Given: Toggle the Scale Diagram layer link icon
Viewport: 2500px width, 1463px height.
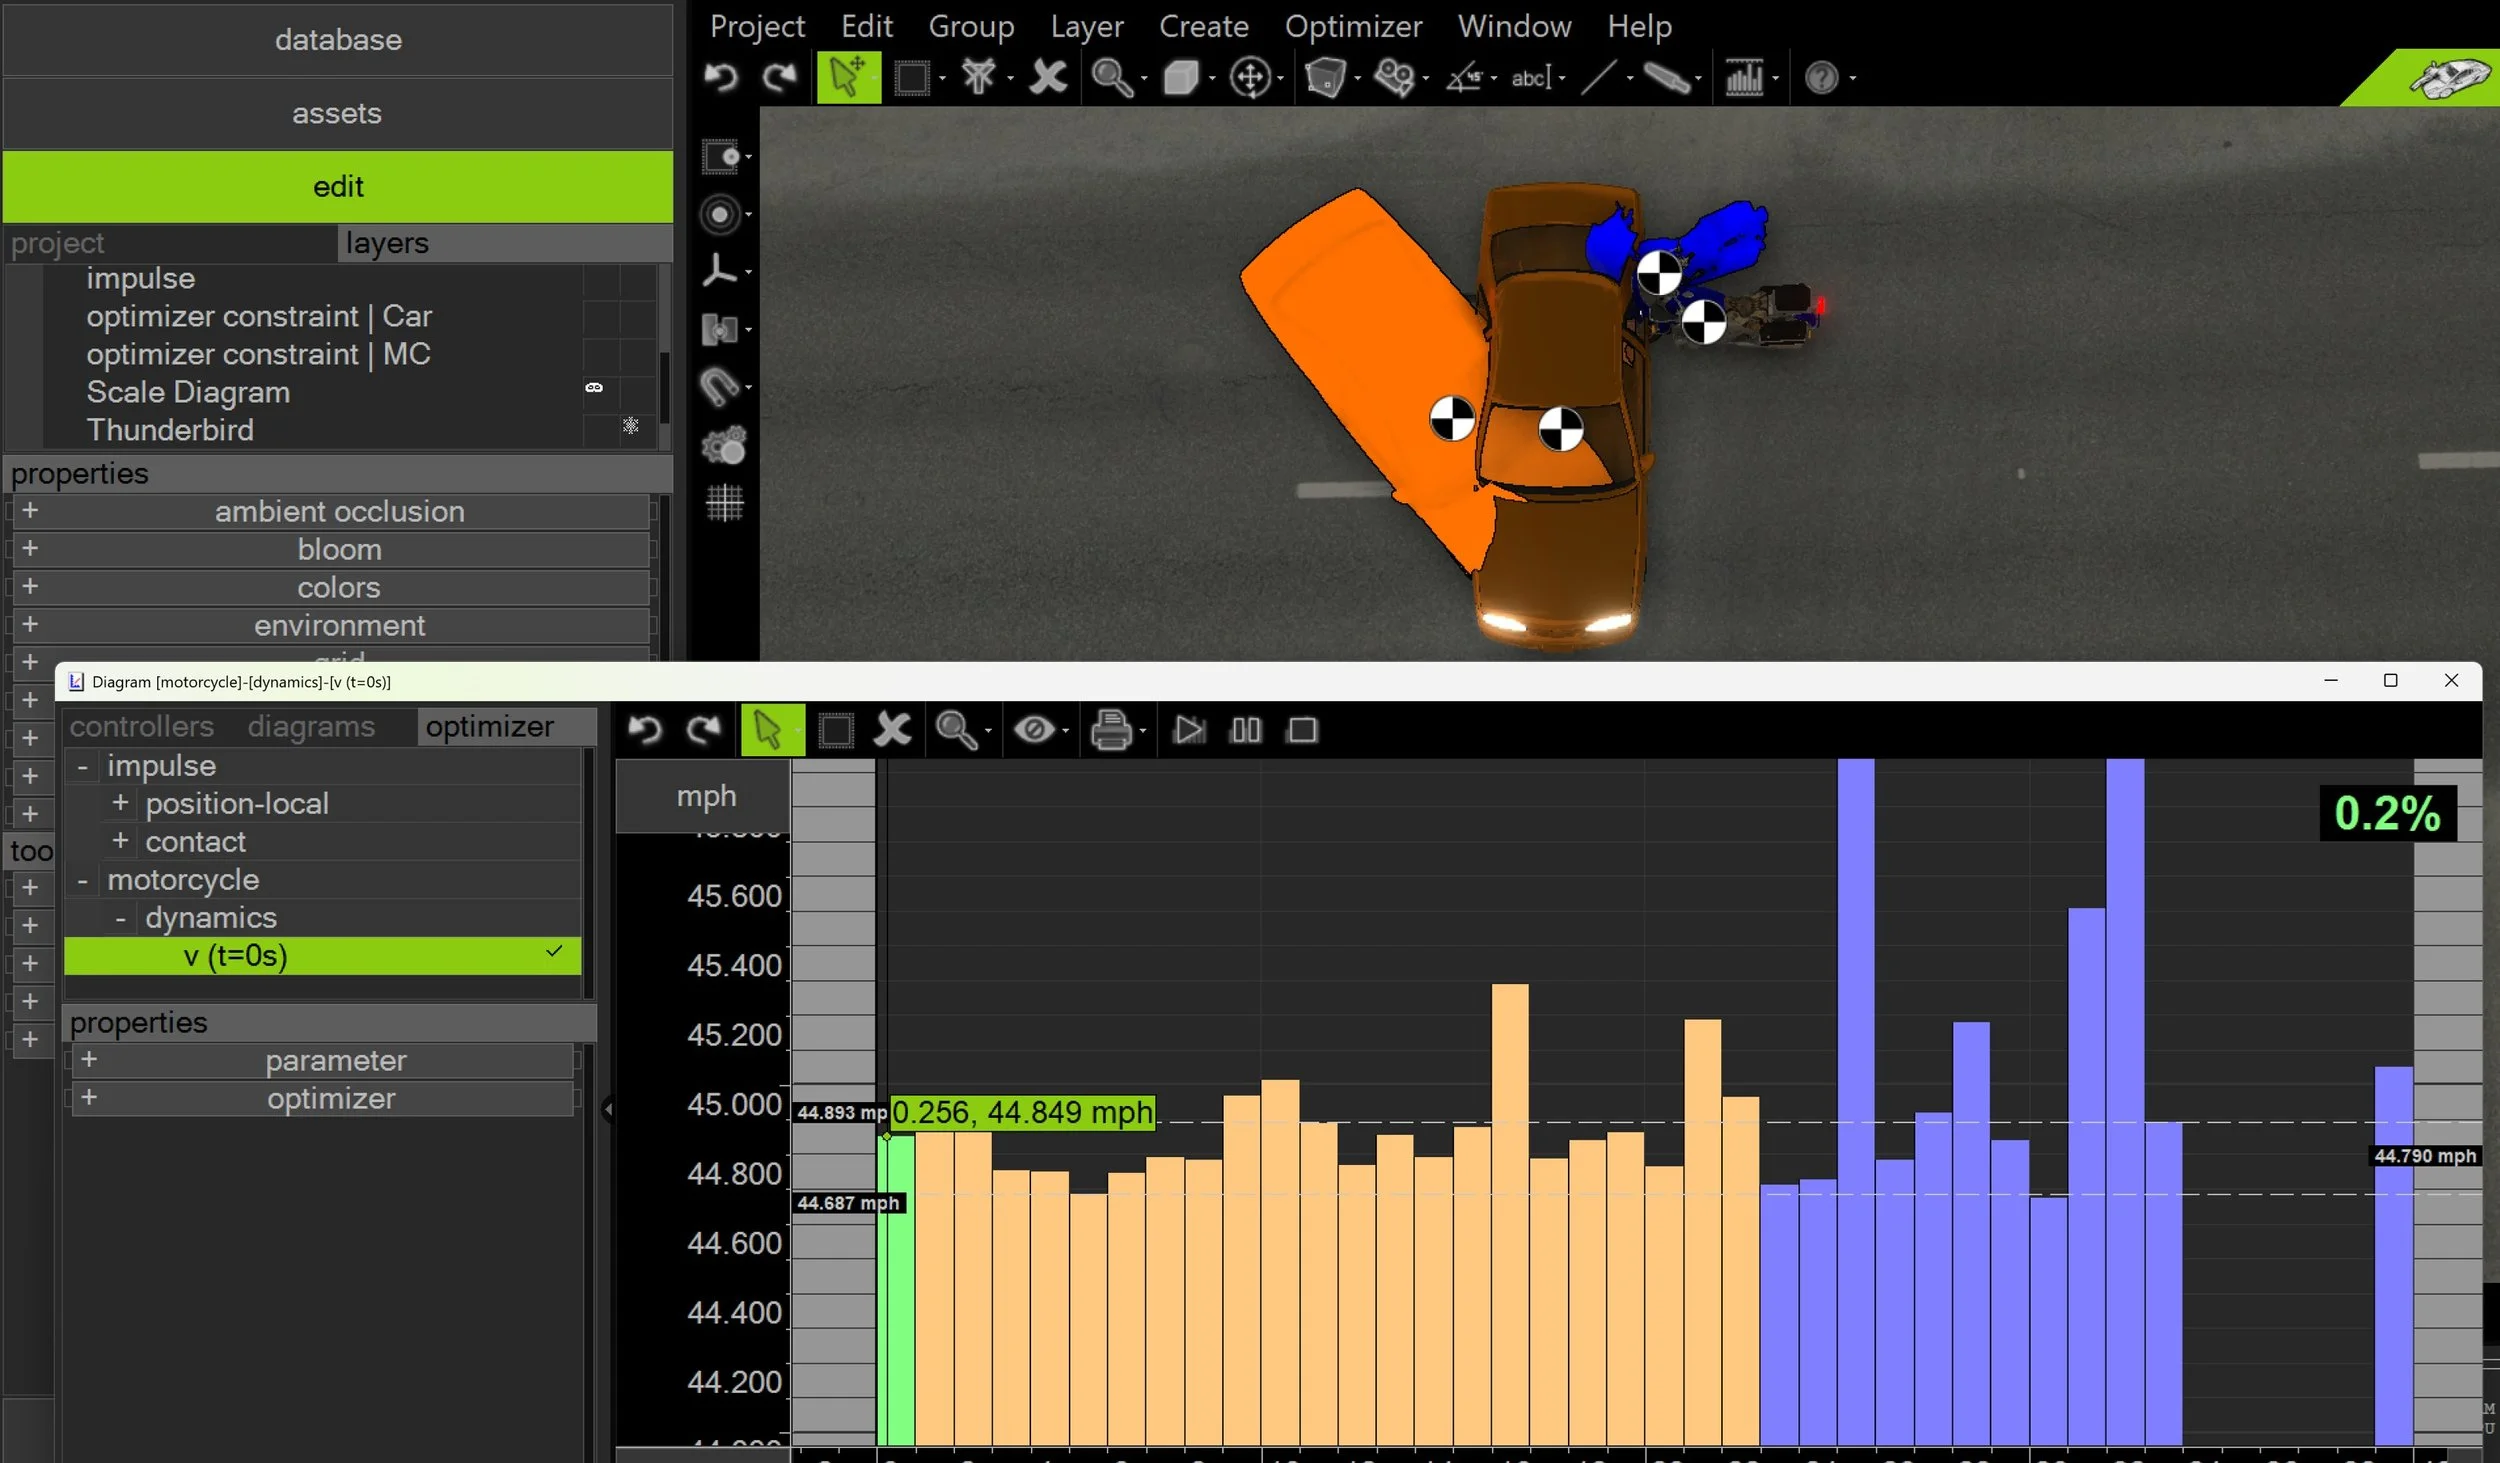Looking at the screenshot, I should [594, 388].
